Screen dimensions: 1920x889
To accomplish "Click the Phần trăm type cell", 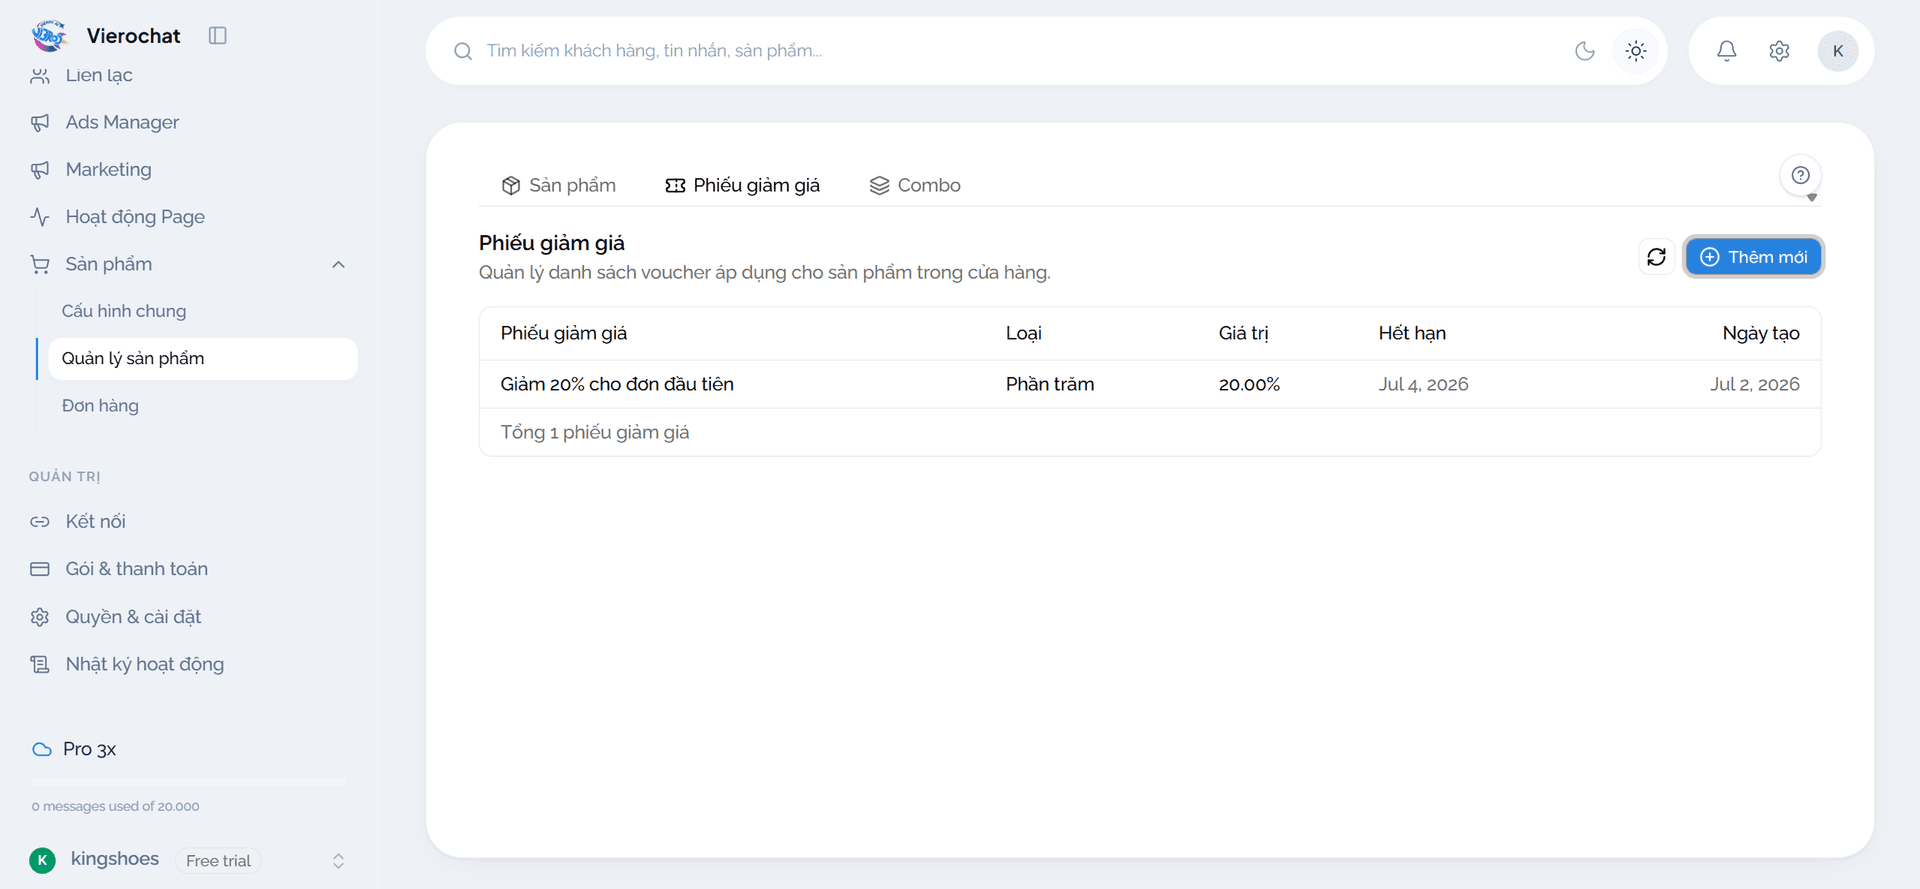I will tap(1050, 384).
